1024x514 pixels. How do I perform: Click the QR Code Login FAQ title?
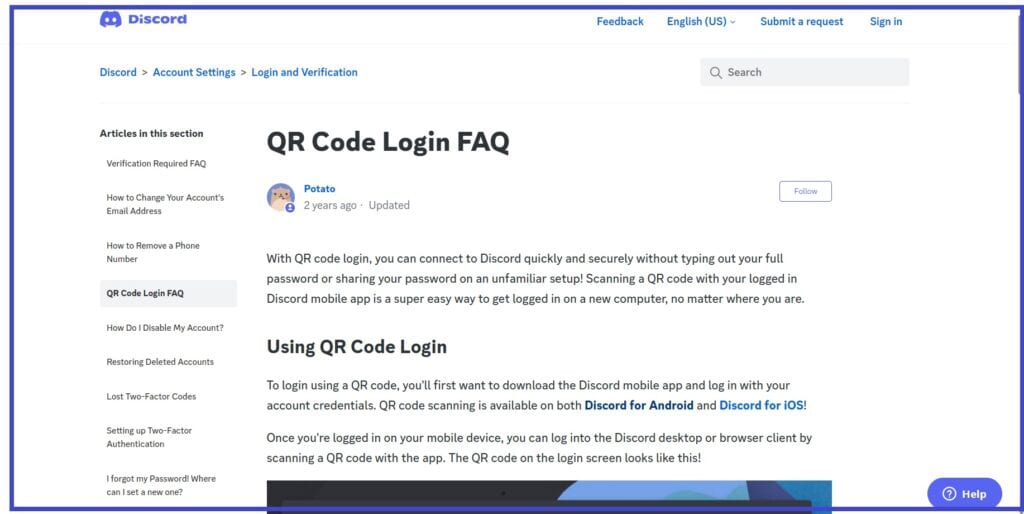point(388,142)
